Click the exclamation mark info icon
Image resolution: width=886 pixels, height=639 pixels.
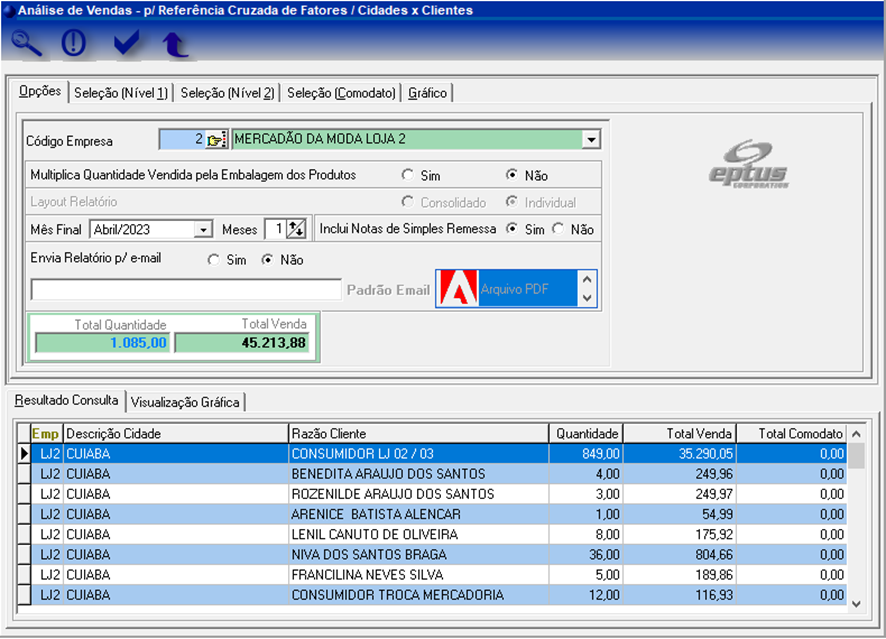tap(74, 44)
